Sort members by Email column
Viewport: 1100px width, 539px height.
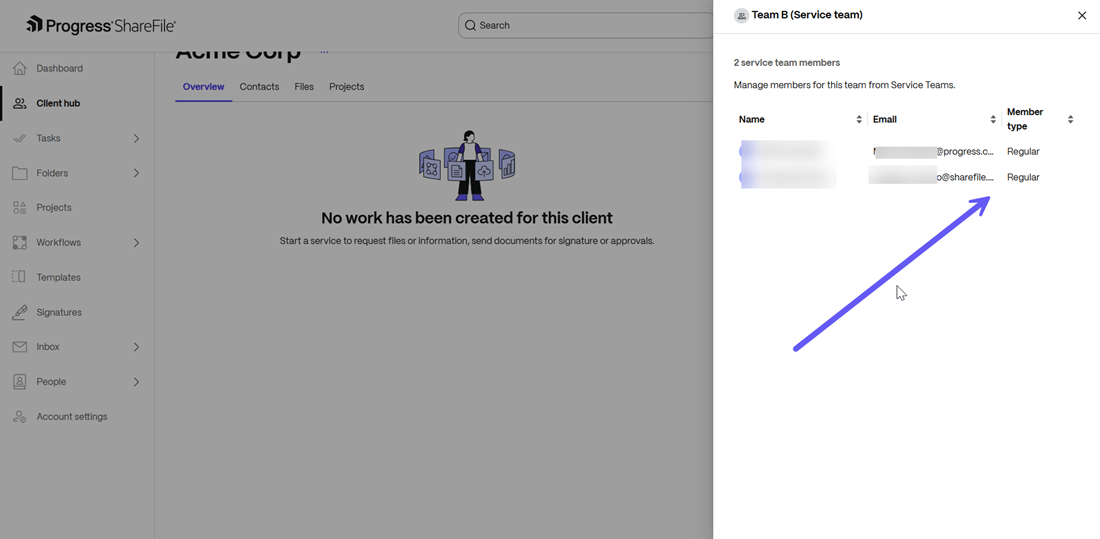point(993,120)
